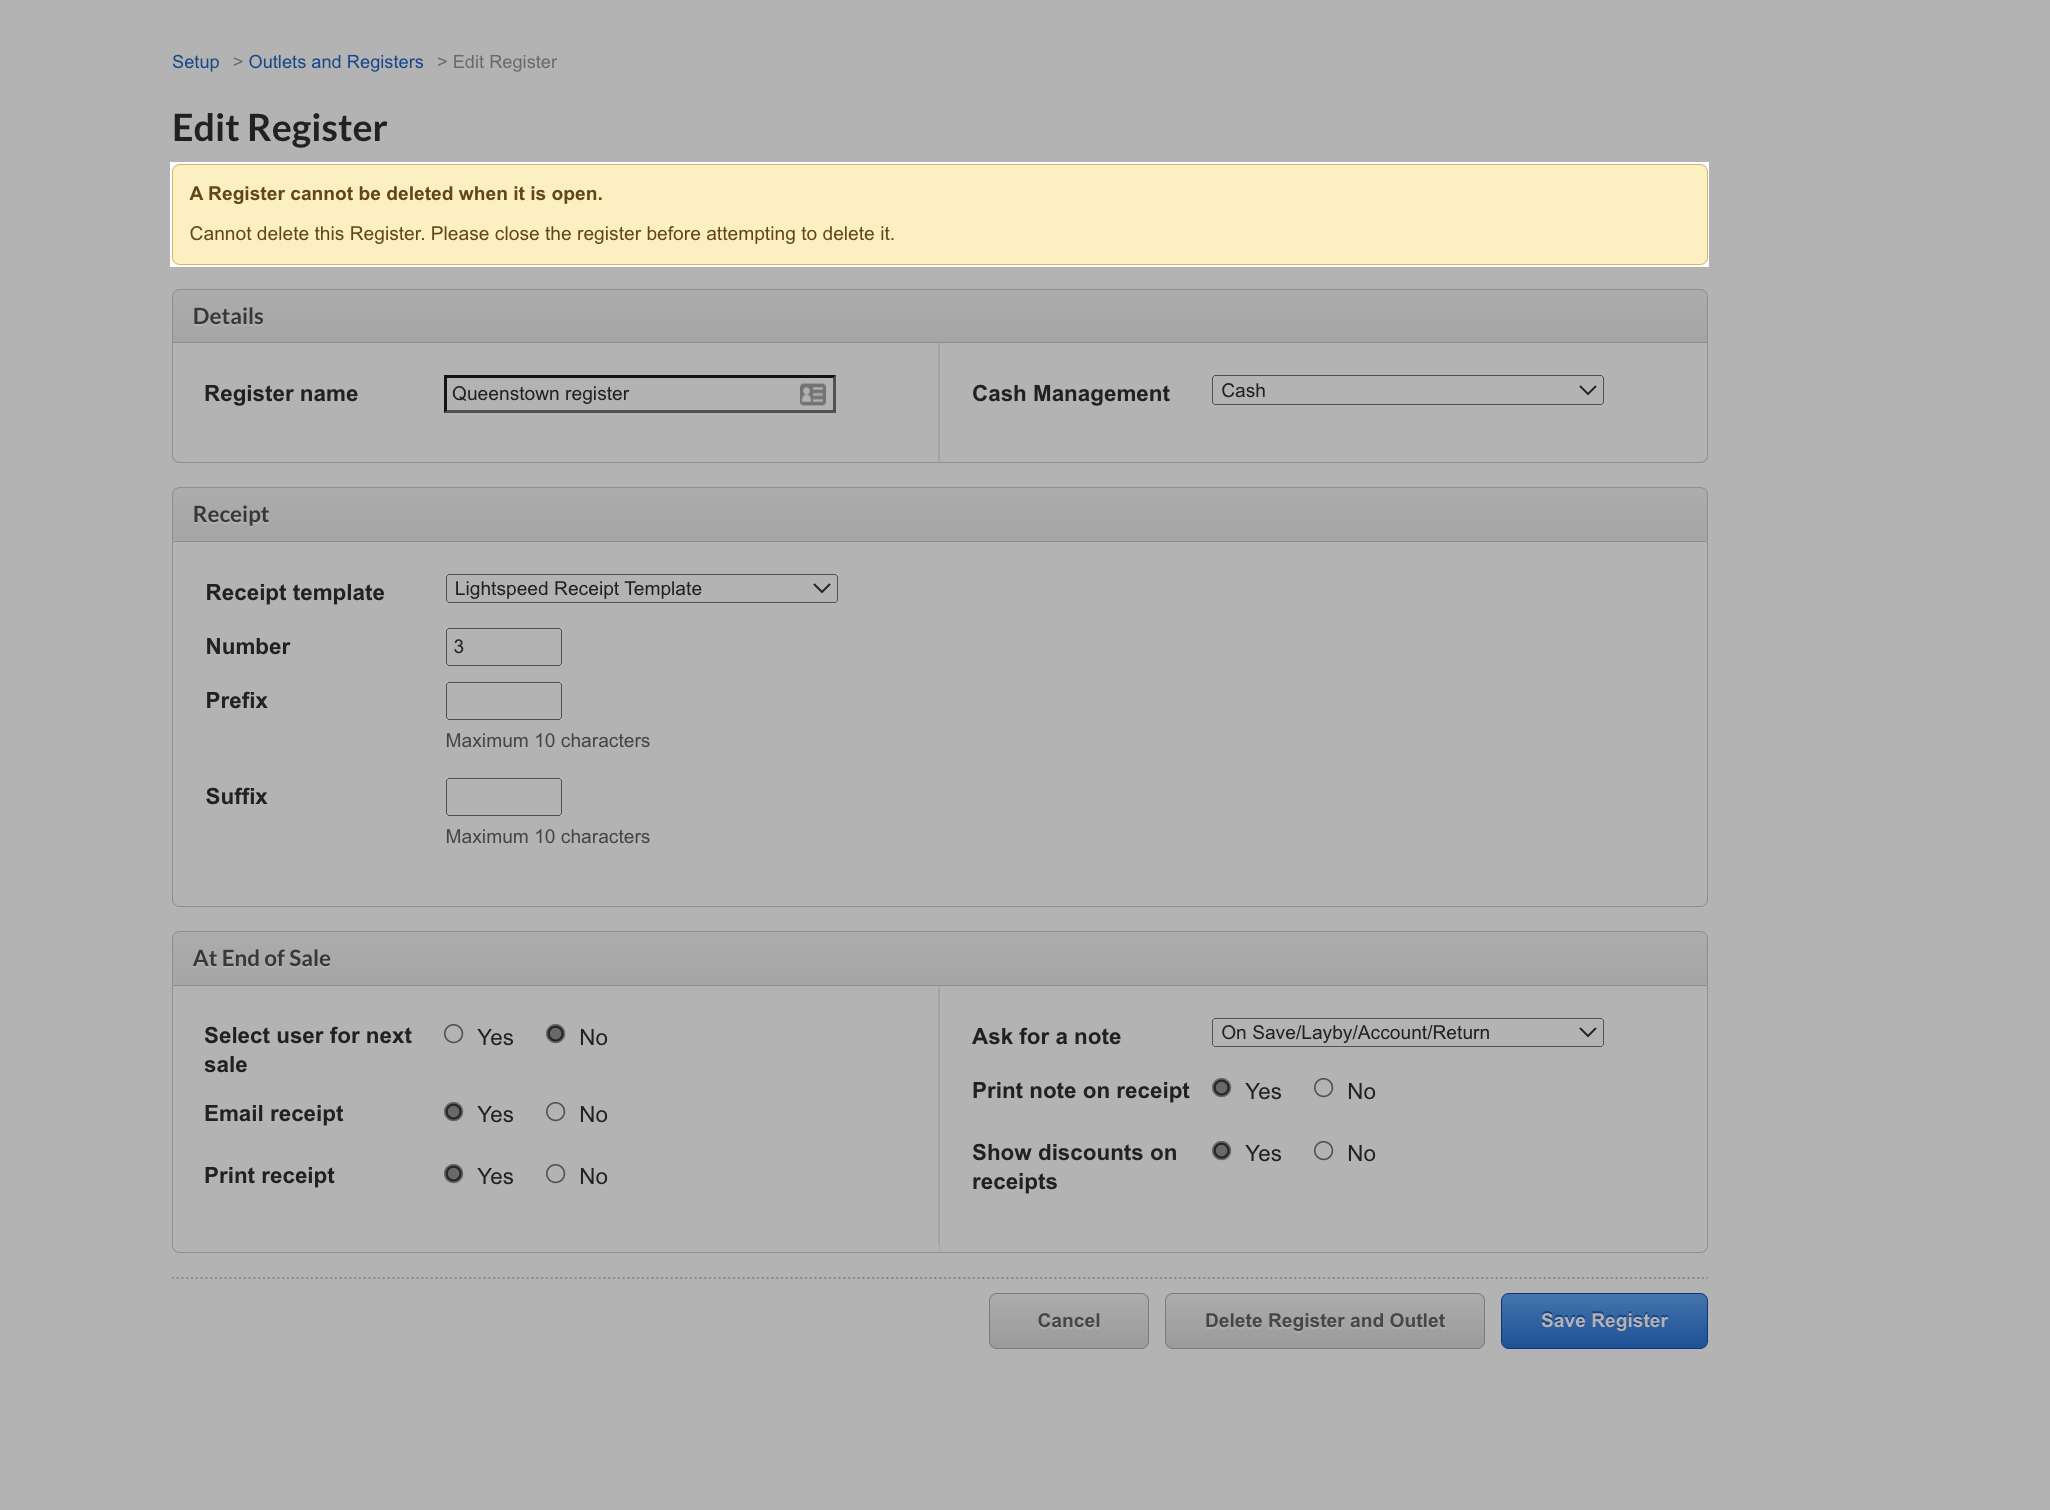Select Yes for Select user for next sale
This screenshot has height=1510, width=2050.
453,1034
